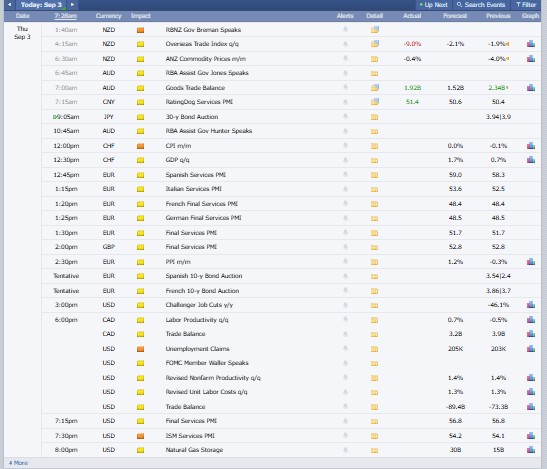Click the 9:05am time cell
The image size is (547, 469).
pyautogui.click(x=66, y=117)
